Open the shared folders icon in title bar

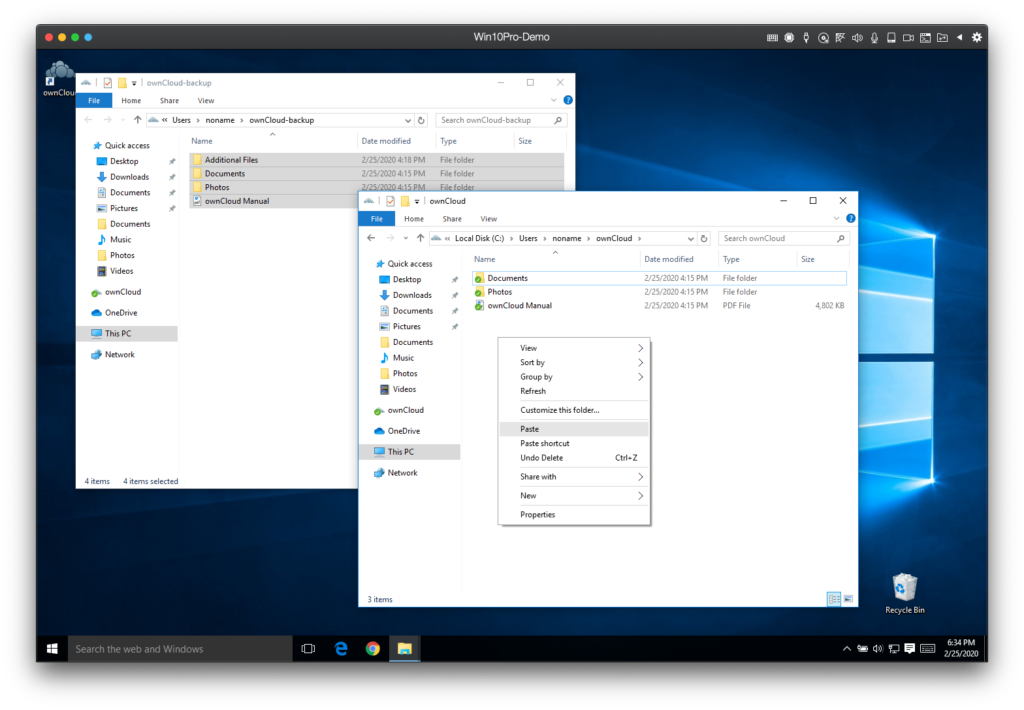942,37
